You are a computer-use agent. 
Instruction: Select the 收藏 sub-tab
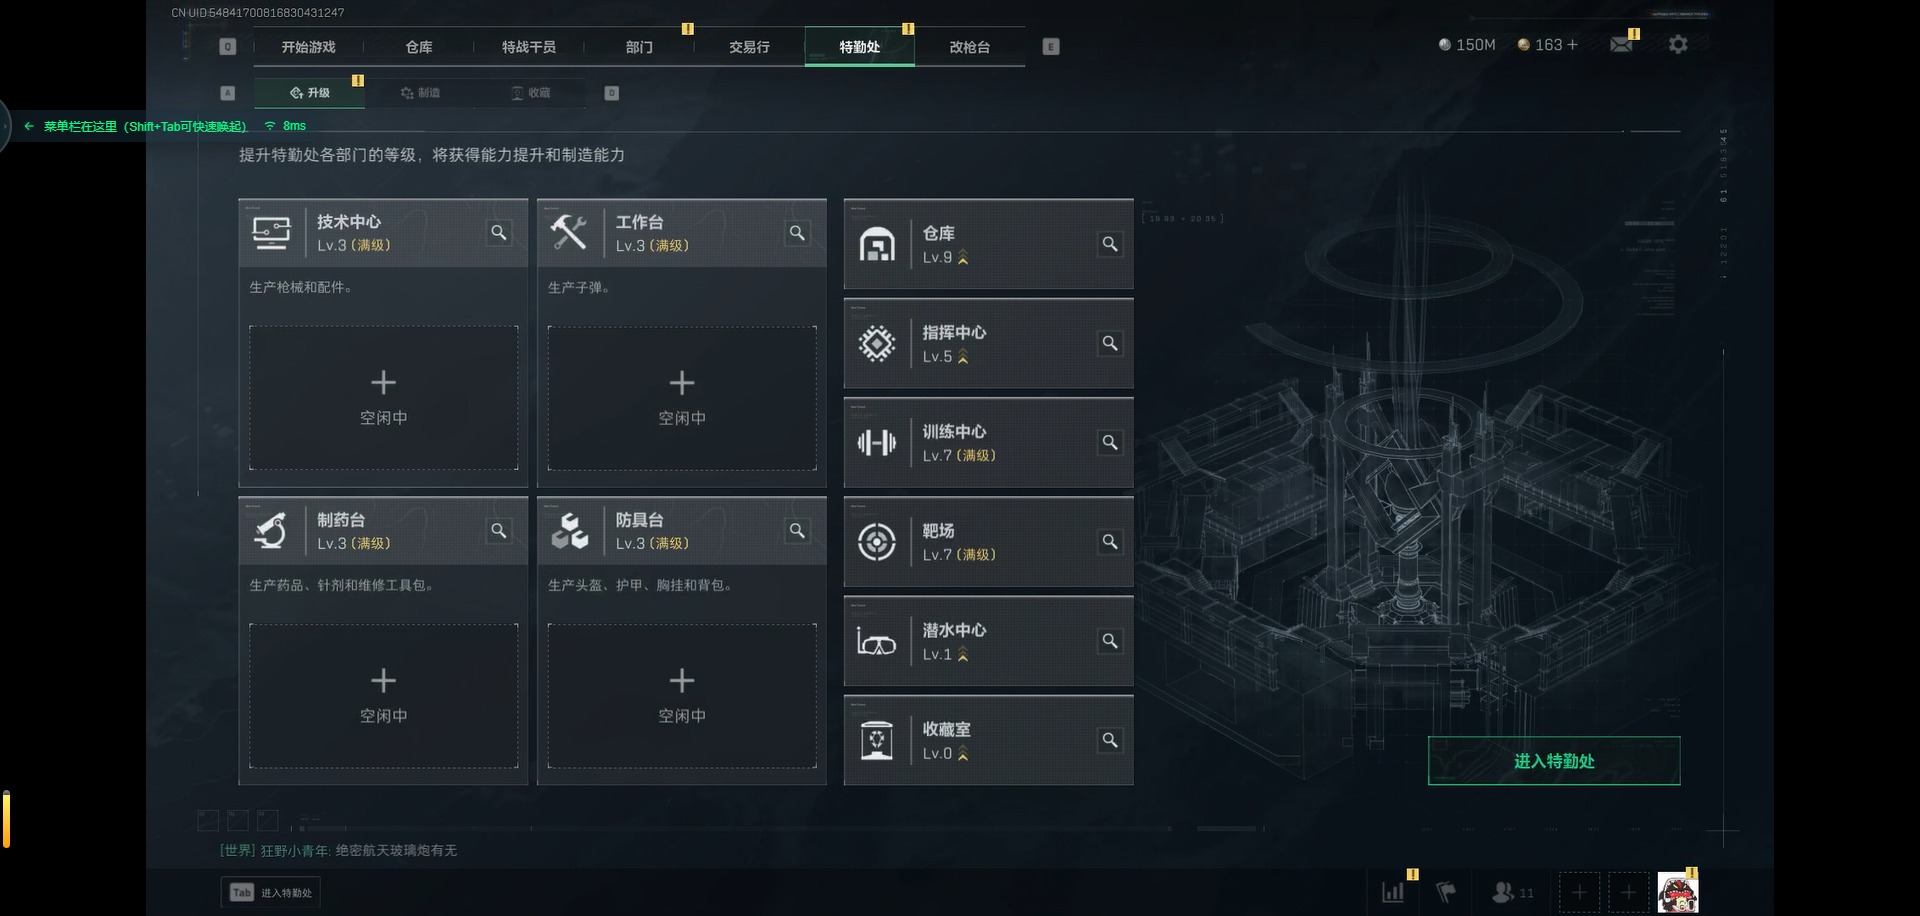point(531,93)
